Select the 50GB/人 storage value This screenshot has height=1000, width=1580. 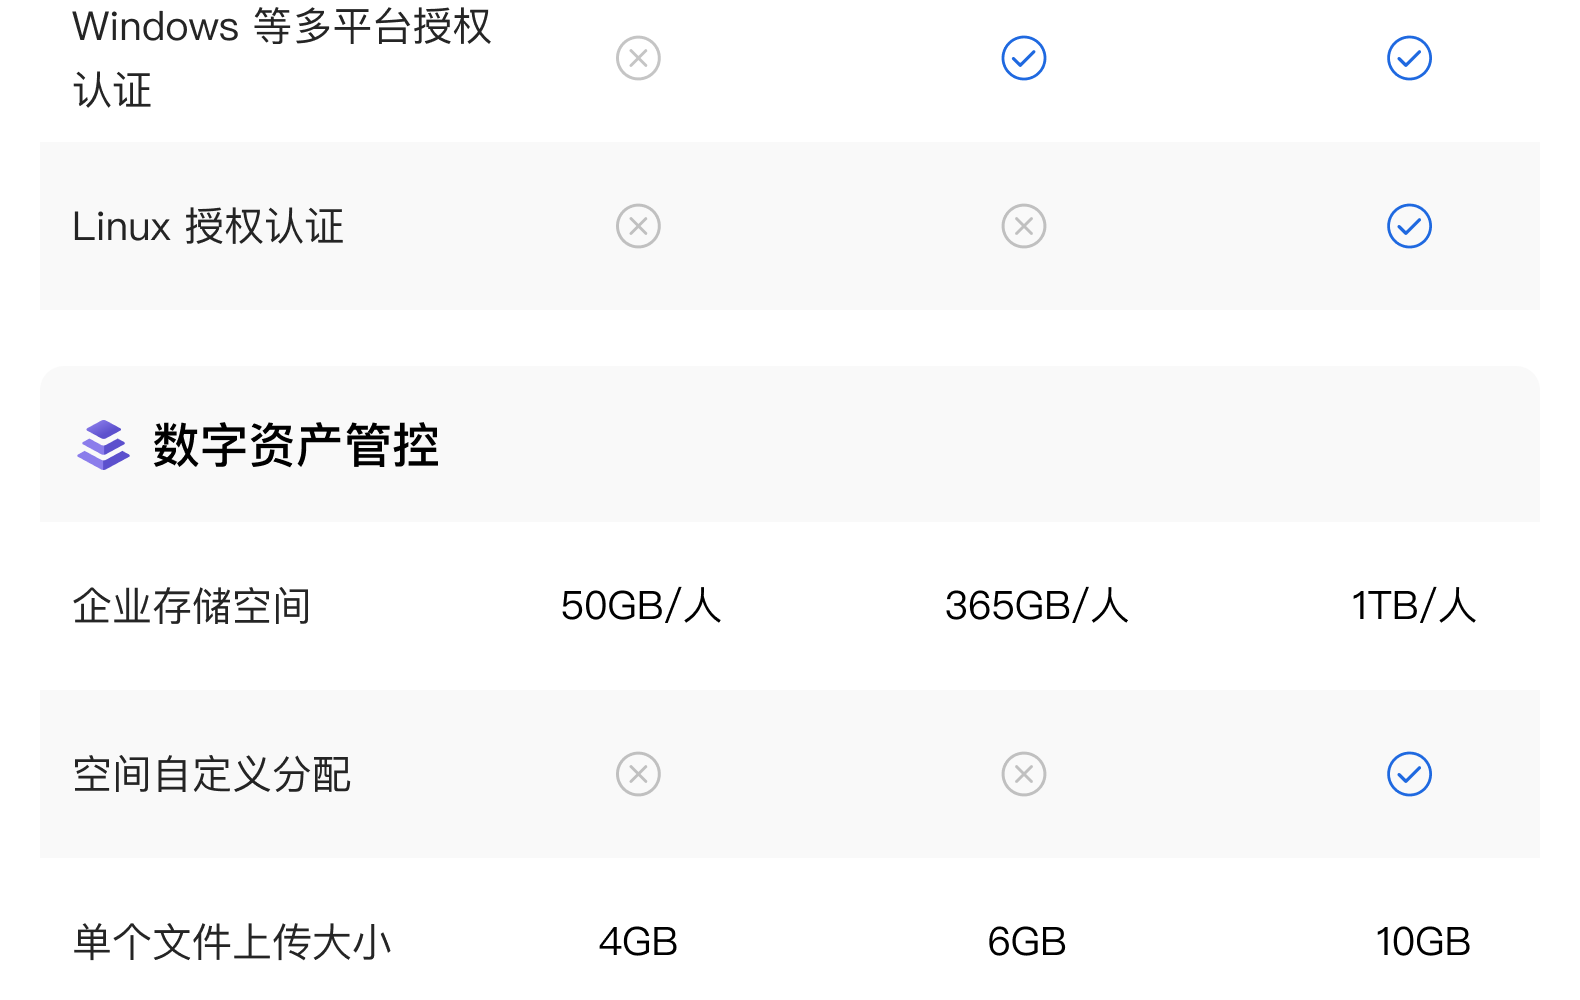tap(640, 606)
